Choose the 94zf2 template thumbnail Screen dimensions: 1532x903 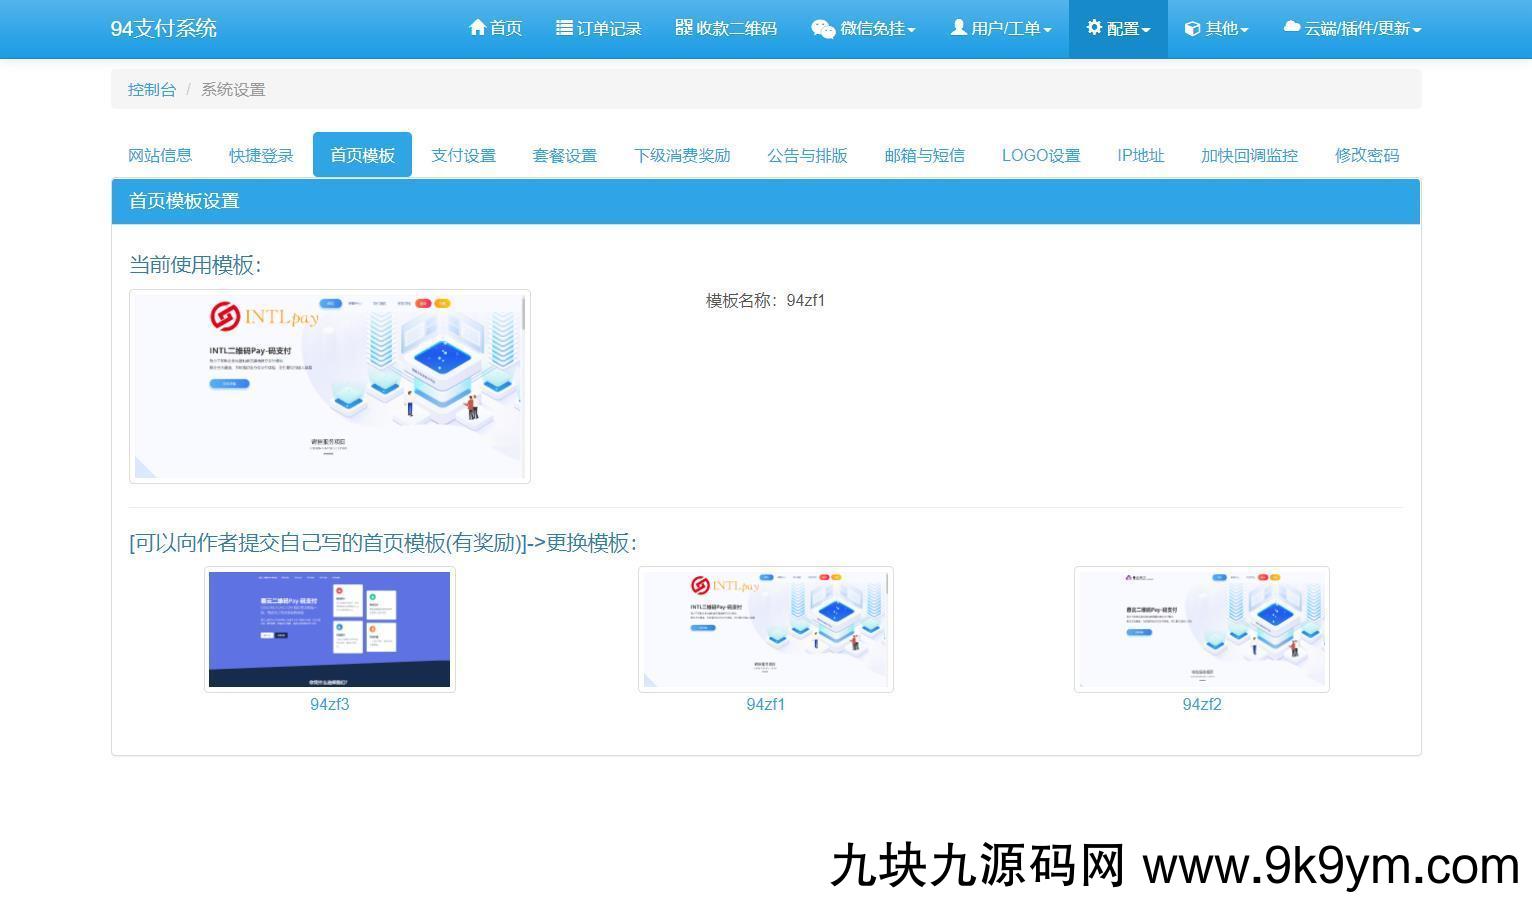click(x=1201, y=629)
